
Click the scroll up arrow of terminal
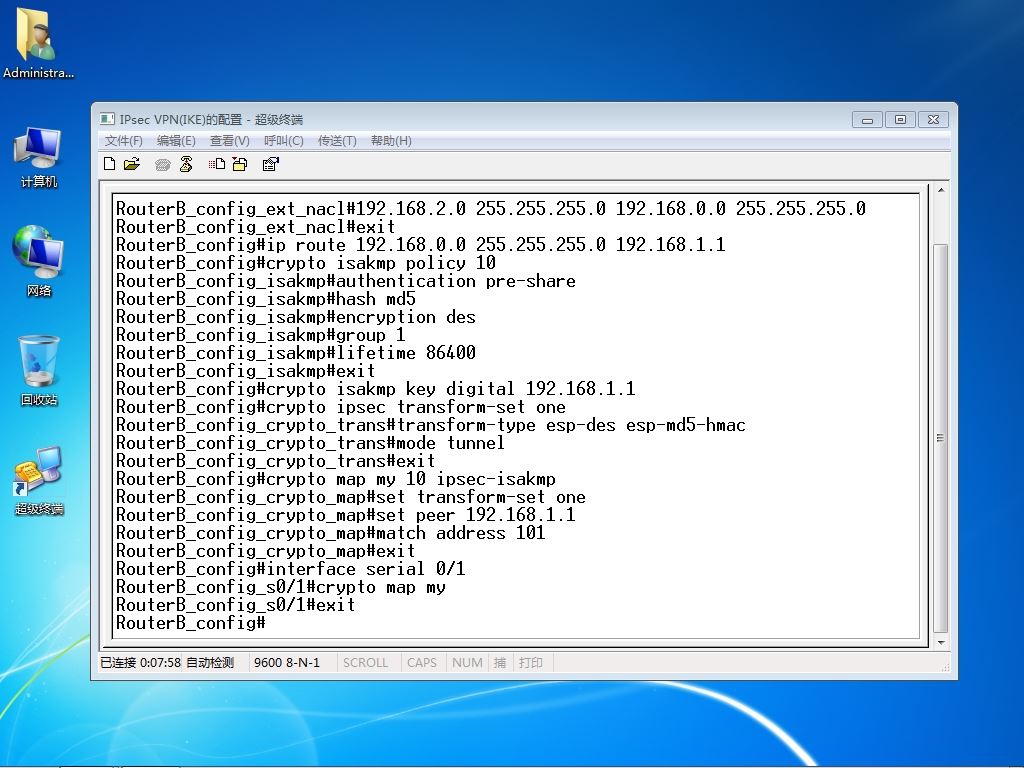[941, 190]
